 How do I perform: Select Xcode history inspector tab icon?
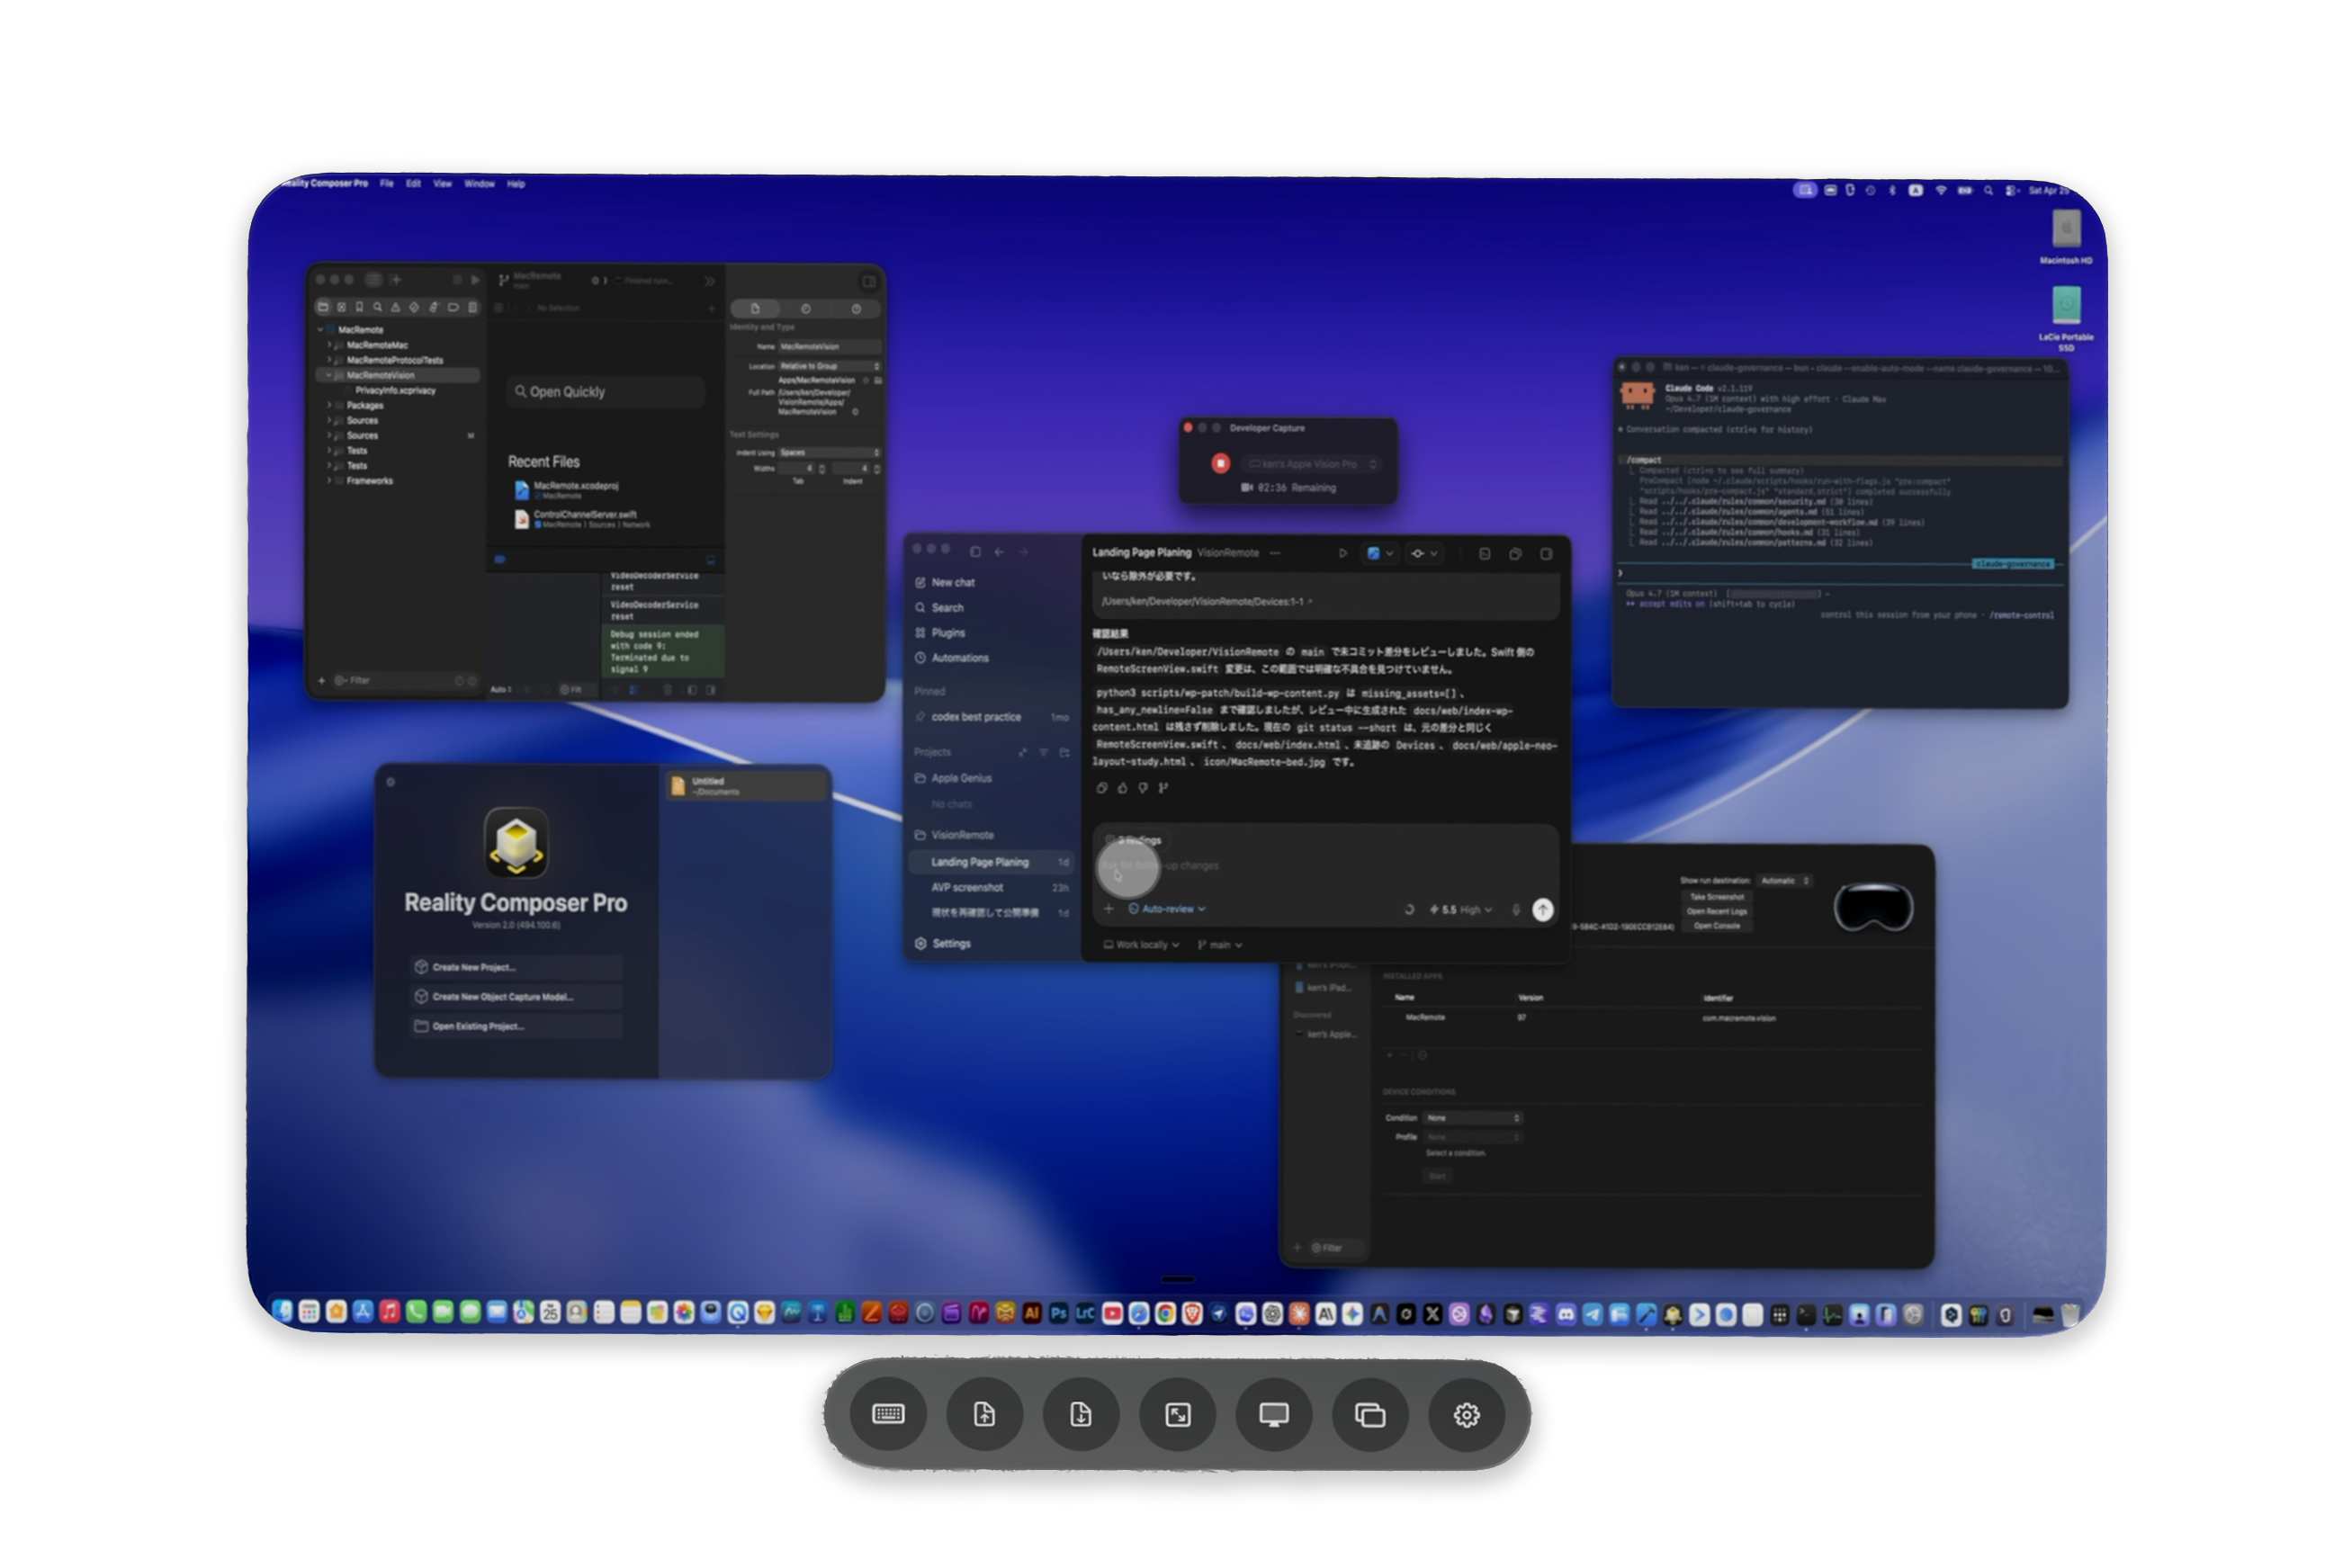click(806, 309)
